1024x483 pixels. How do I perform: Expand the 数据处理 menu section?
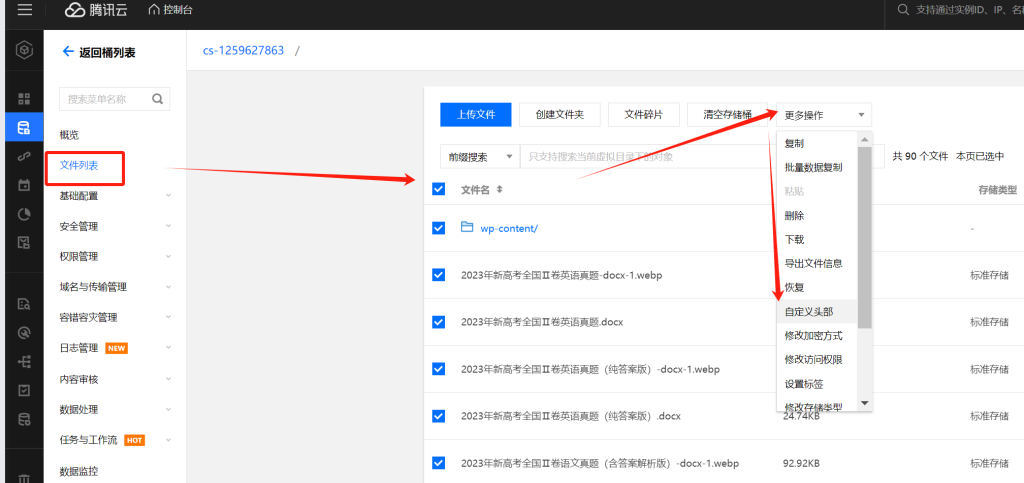point(168,409)
